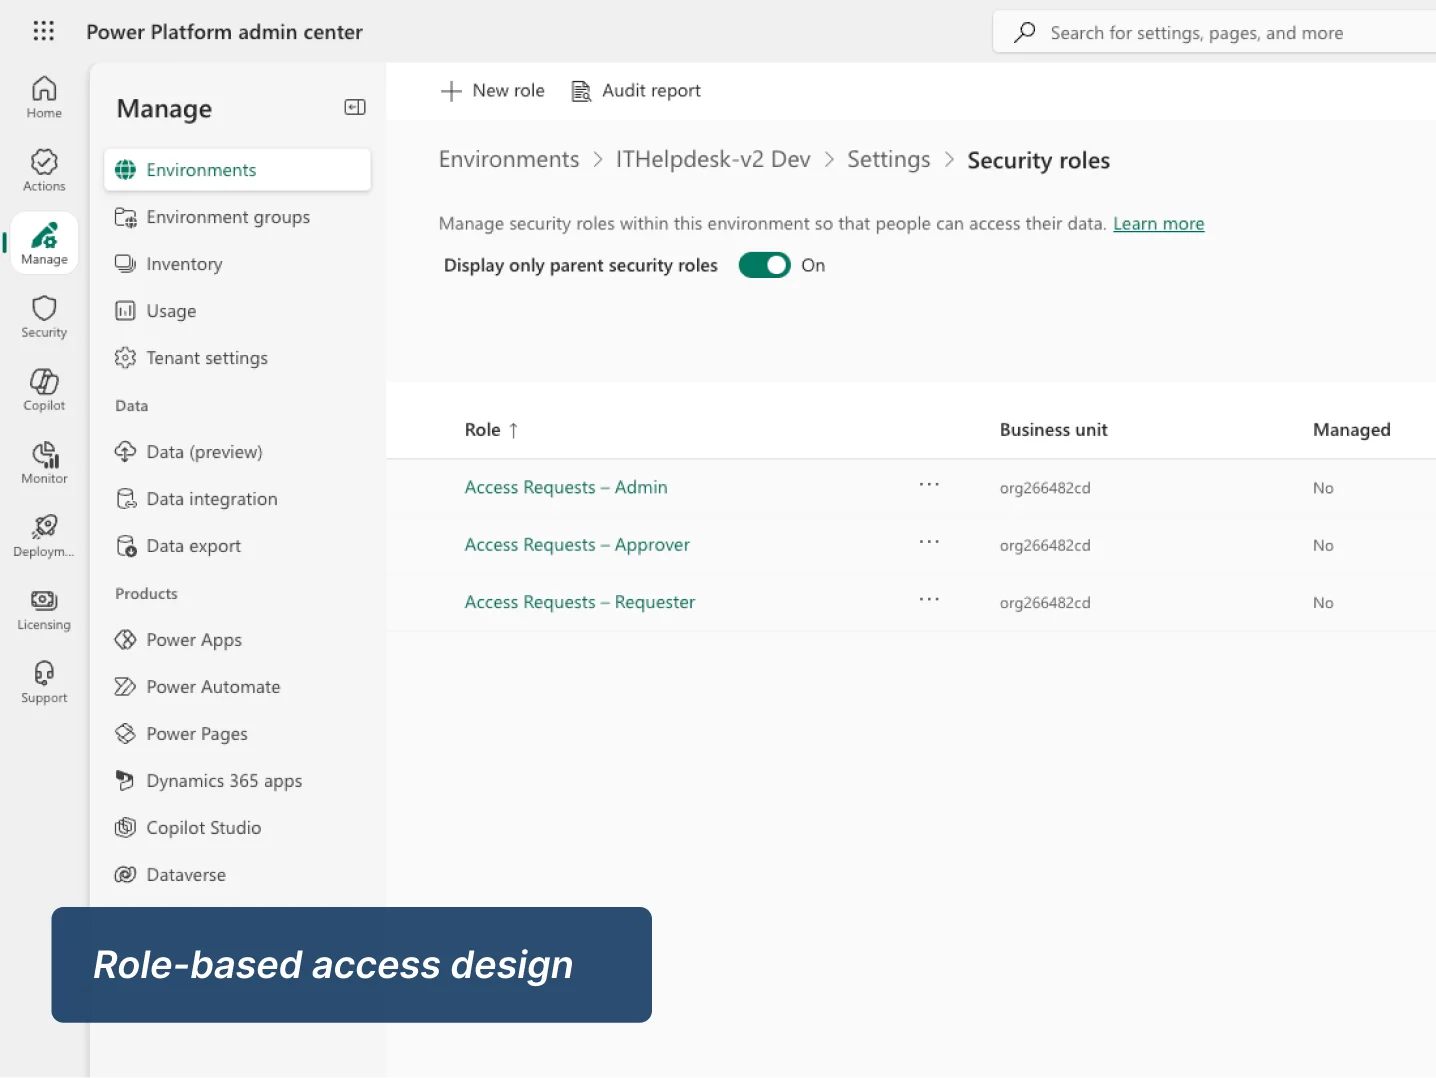Open the Learn more link
This screenshot has width=1436, height=1078.
(1158, 223)
